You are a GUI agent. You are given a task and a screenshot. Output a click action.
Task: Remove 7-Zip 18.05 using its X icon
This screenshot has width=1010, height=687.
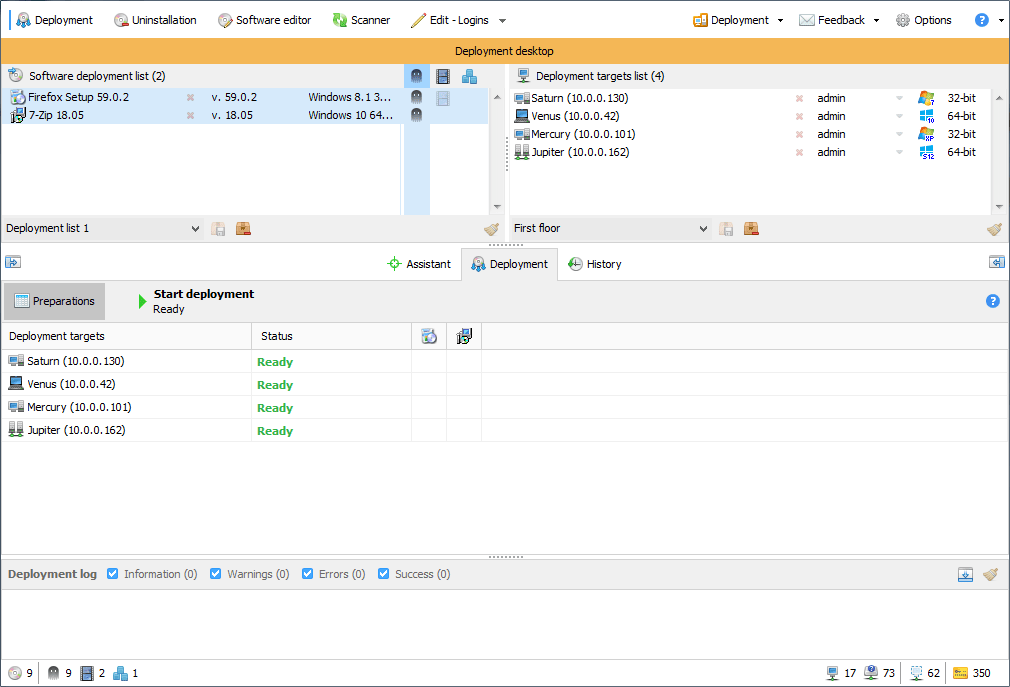click(190, 115)
